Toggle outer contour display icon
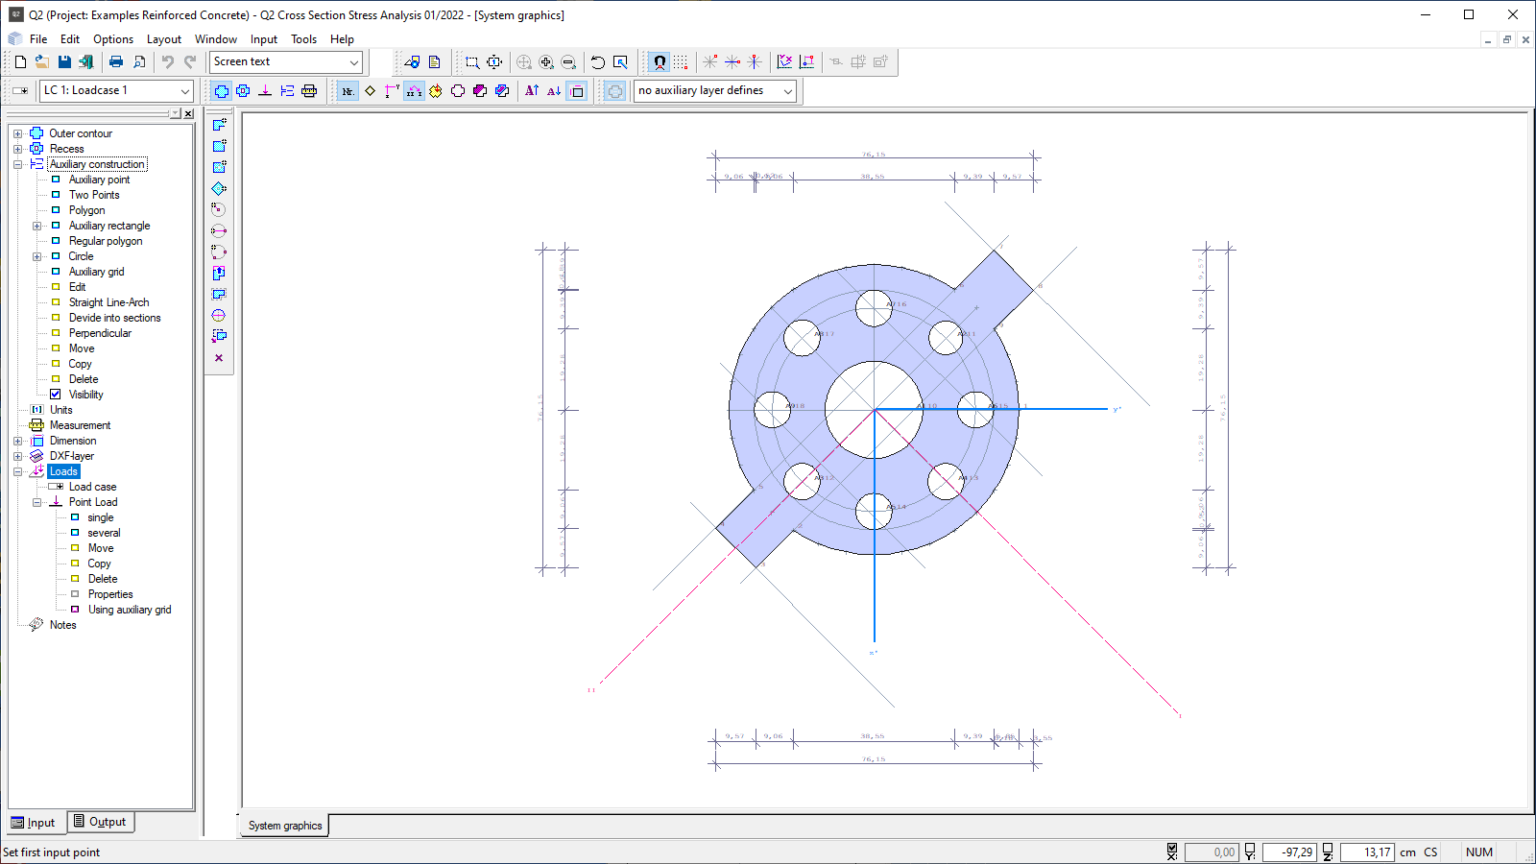This screenshot has height=864, width=1536. click(x=221, y=91)
